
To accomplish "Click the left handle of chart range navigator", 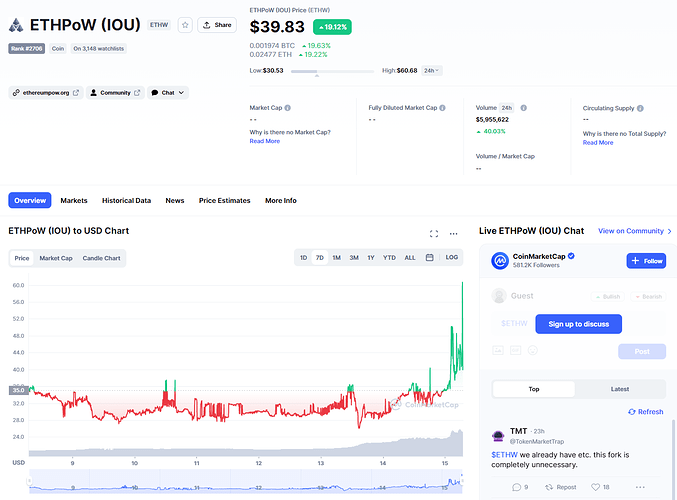I will [29, 481].
